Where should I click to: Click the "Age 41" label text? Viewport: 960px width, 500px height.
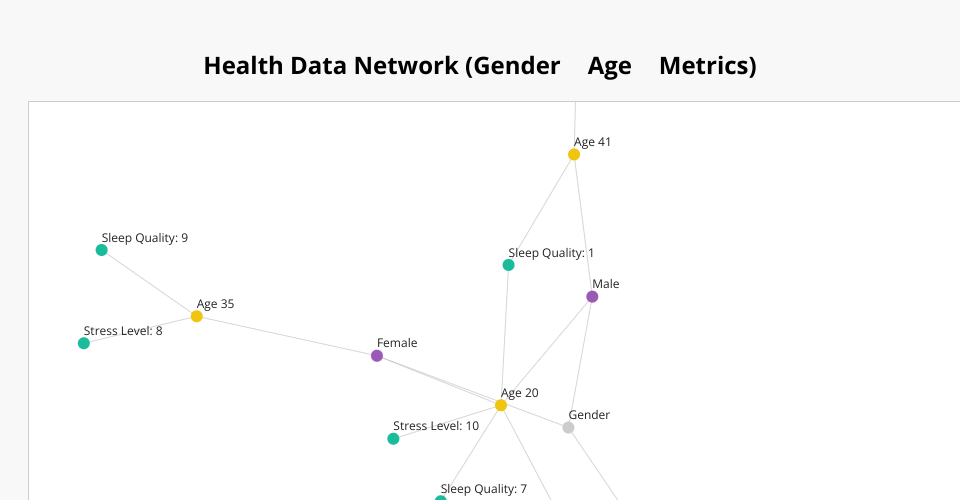tap(593, 142)
